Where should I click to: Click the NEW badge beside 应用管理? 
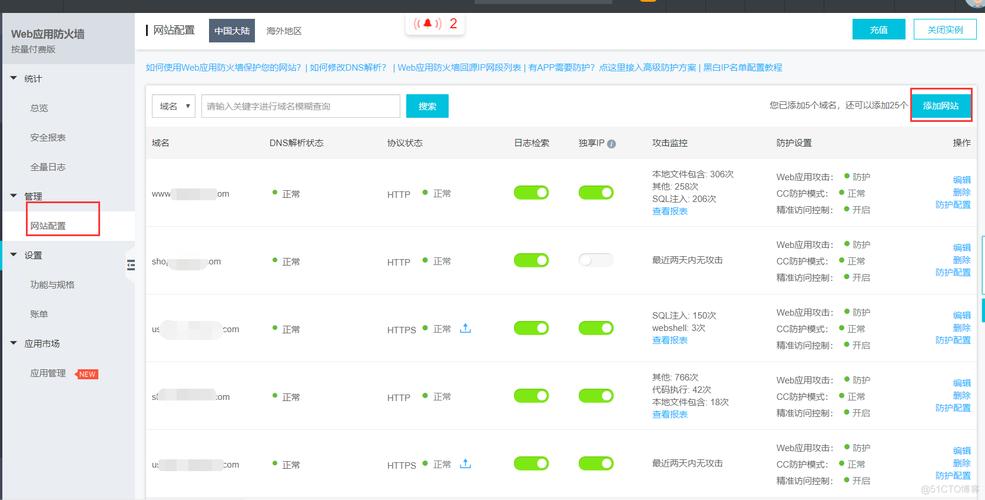tap(86, 374)
